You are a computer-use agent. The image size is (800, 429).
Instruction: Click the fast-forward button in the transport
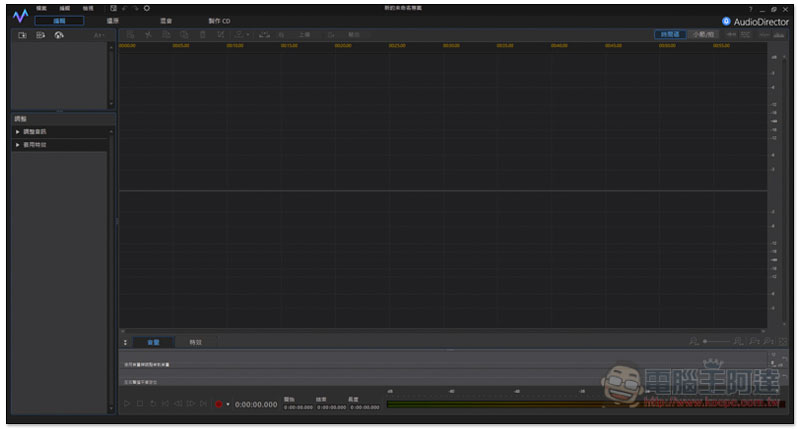coord(190,403)
